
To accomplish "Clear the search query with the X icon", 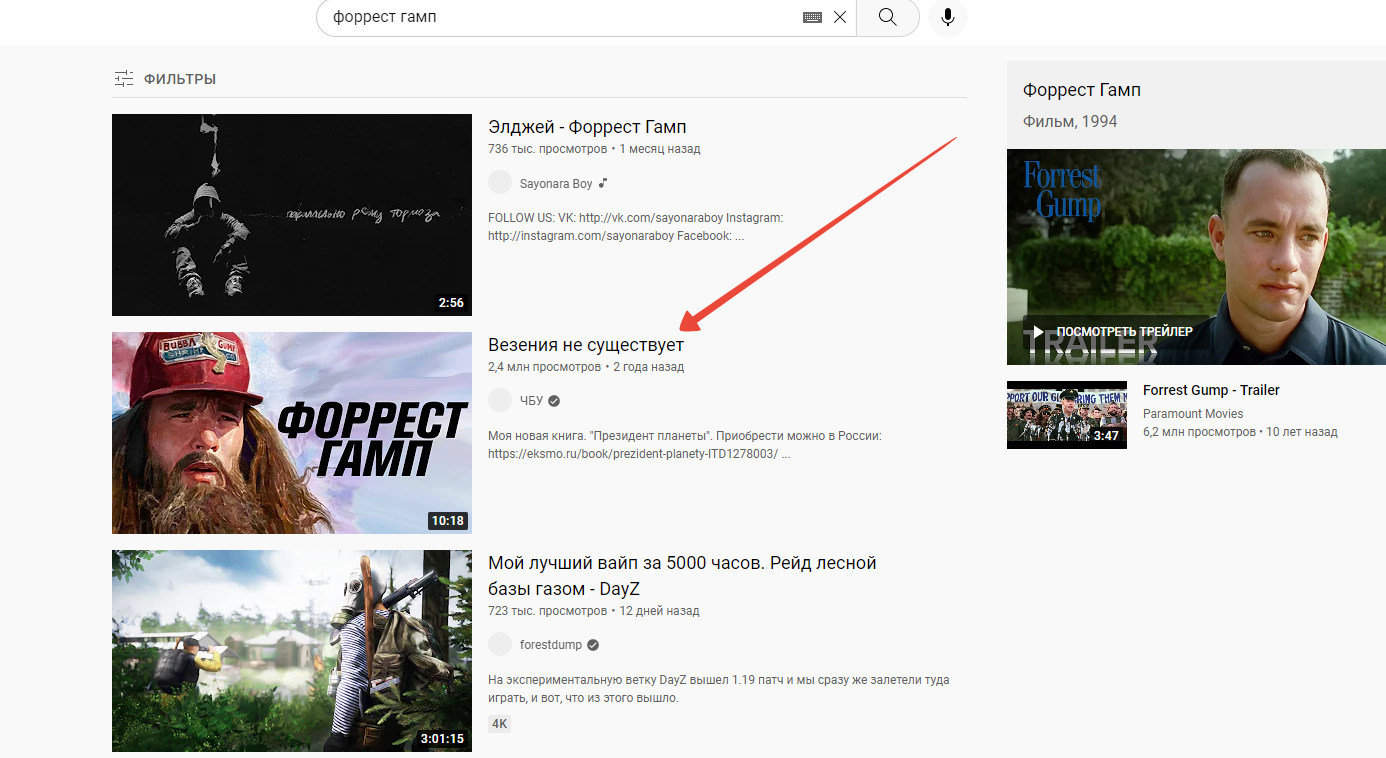I will click(x=840, y=17).
